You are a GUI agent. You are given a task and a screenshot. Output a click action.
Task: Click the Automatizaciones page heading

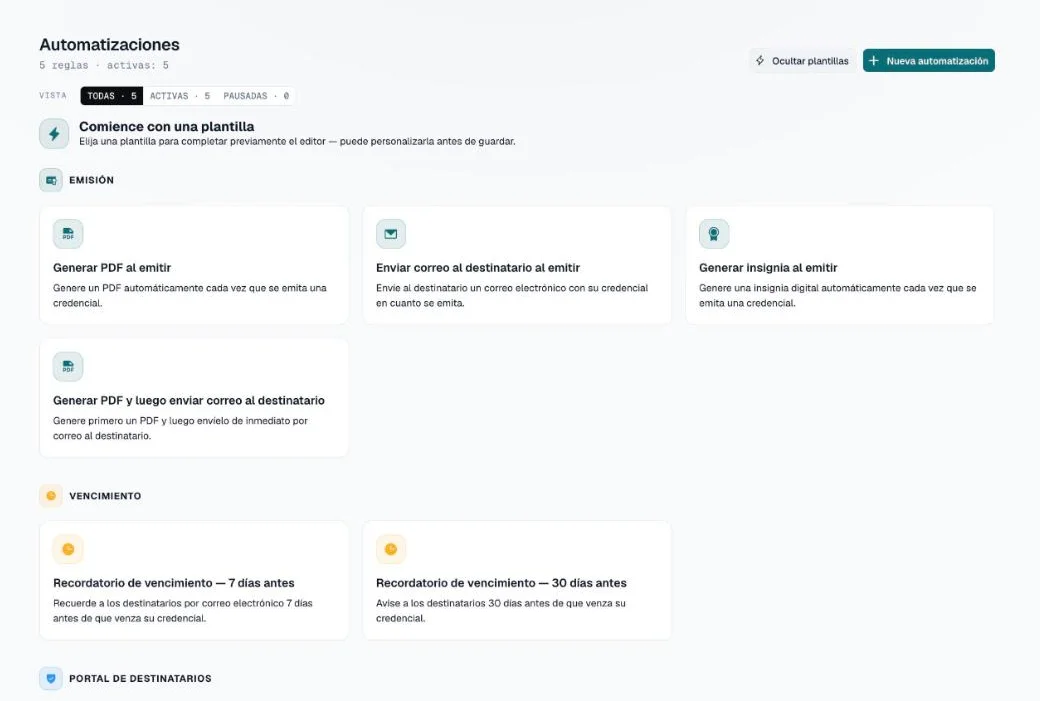click(x=109, y=44)
